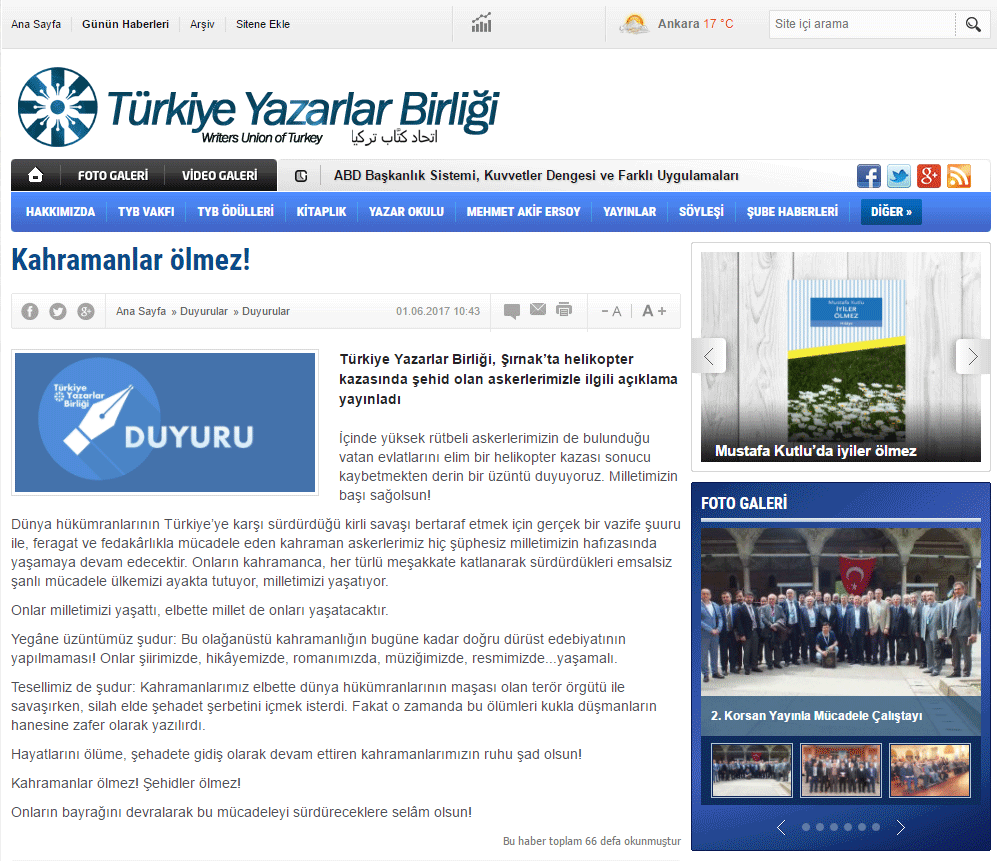Click the Türkiye Yazarlar Birliği logo
The width and height of the screenshot is (997, 861).
(x=258, y=107)
